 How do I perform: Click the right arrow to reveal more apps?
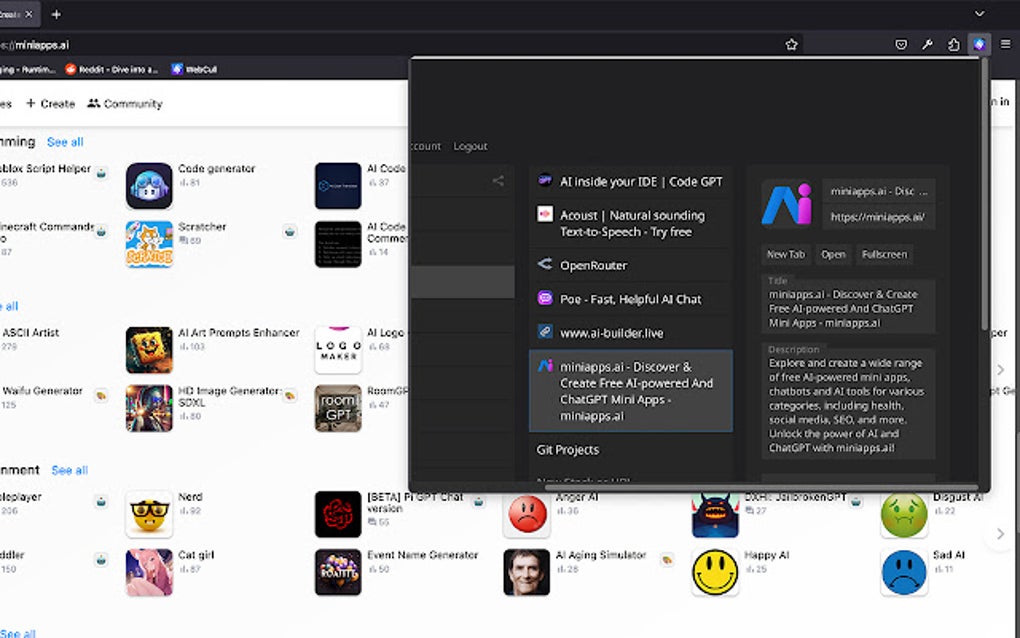[999, 369]
